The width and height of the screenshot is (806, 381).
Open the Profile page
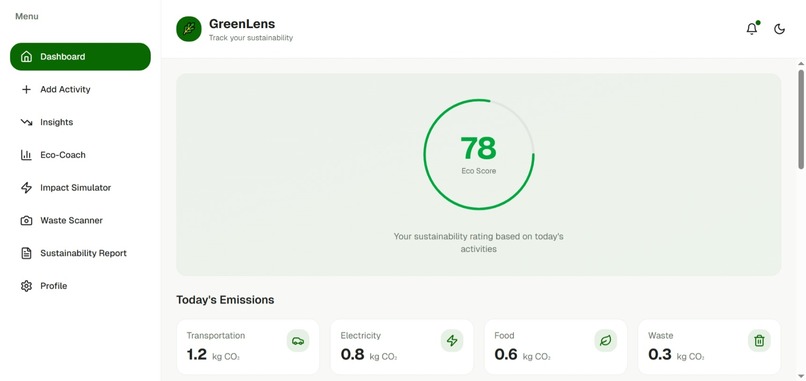coord(80,286)
